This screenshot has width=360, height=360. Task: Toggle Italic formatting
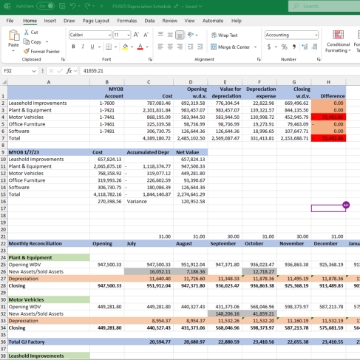tap(83, 47)
